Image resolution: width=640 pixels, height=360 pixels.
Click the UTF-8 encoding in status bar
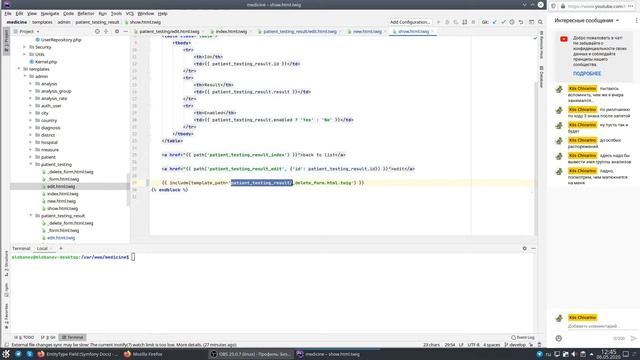coord(473,345)
